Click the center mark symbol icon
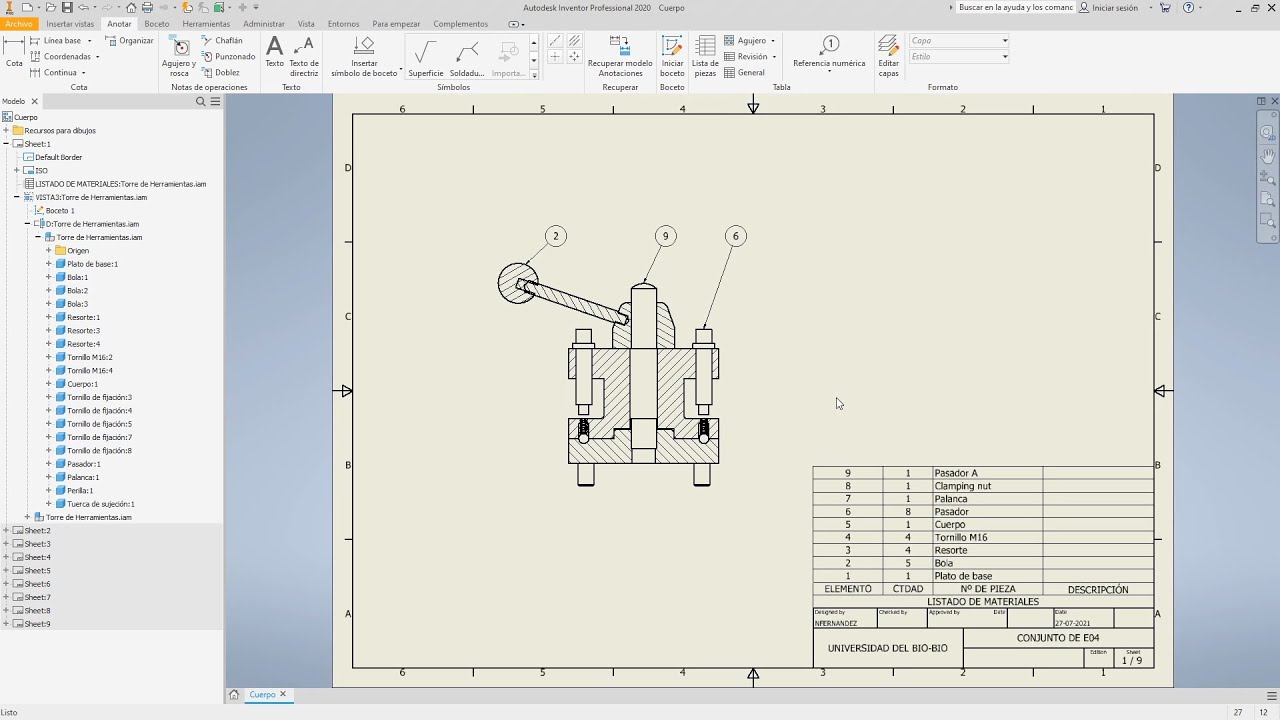Image resolution: width=1280 pixels, height=720 pixels. pos(555,57)
